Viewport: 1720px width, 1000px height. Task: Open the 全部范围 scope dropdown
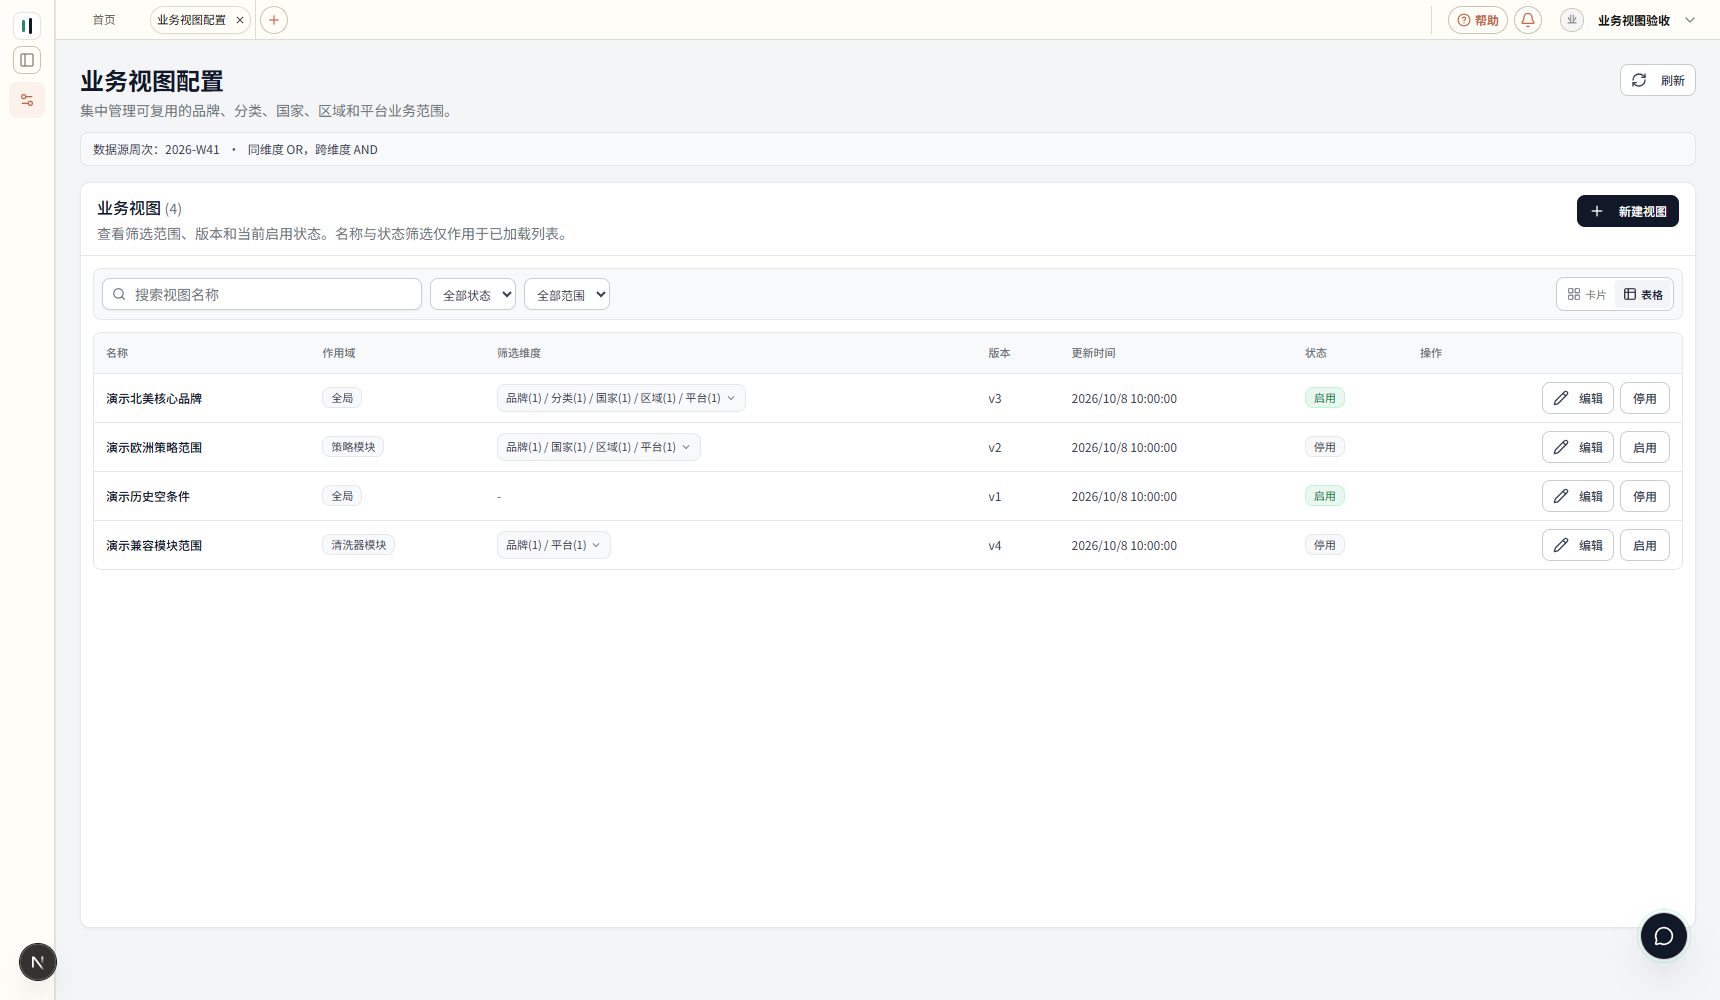click(x=567, y=294)
